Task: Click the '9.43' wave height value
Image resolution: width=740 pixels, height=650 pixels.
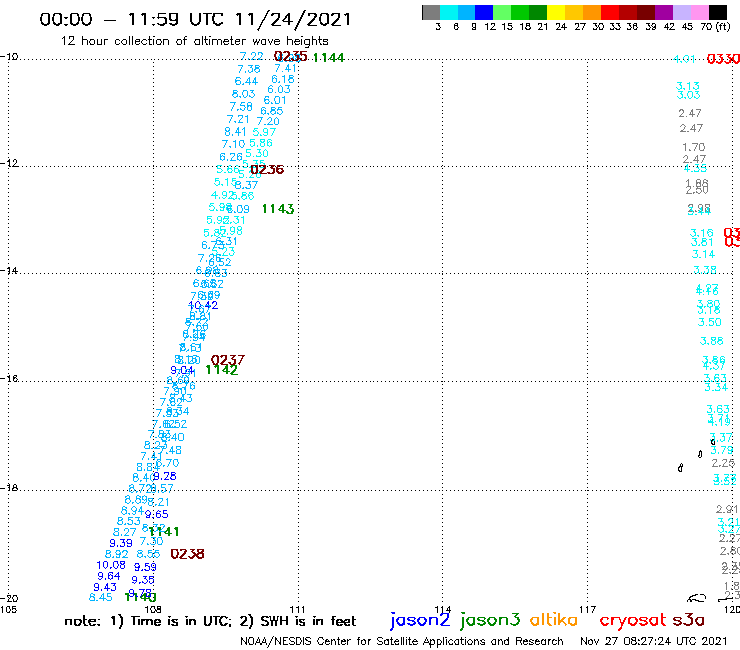Action: tap(105, 587)
